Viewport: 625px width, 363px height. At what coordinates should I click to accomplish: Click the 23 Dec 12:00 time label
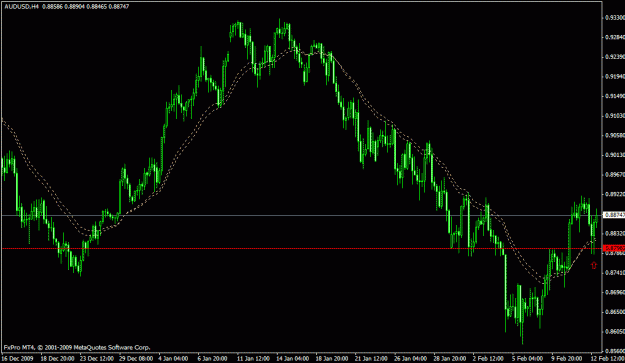96,358
